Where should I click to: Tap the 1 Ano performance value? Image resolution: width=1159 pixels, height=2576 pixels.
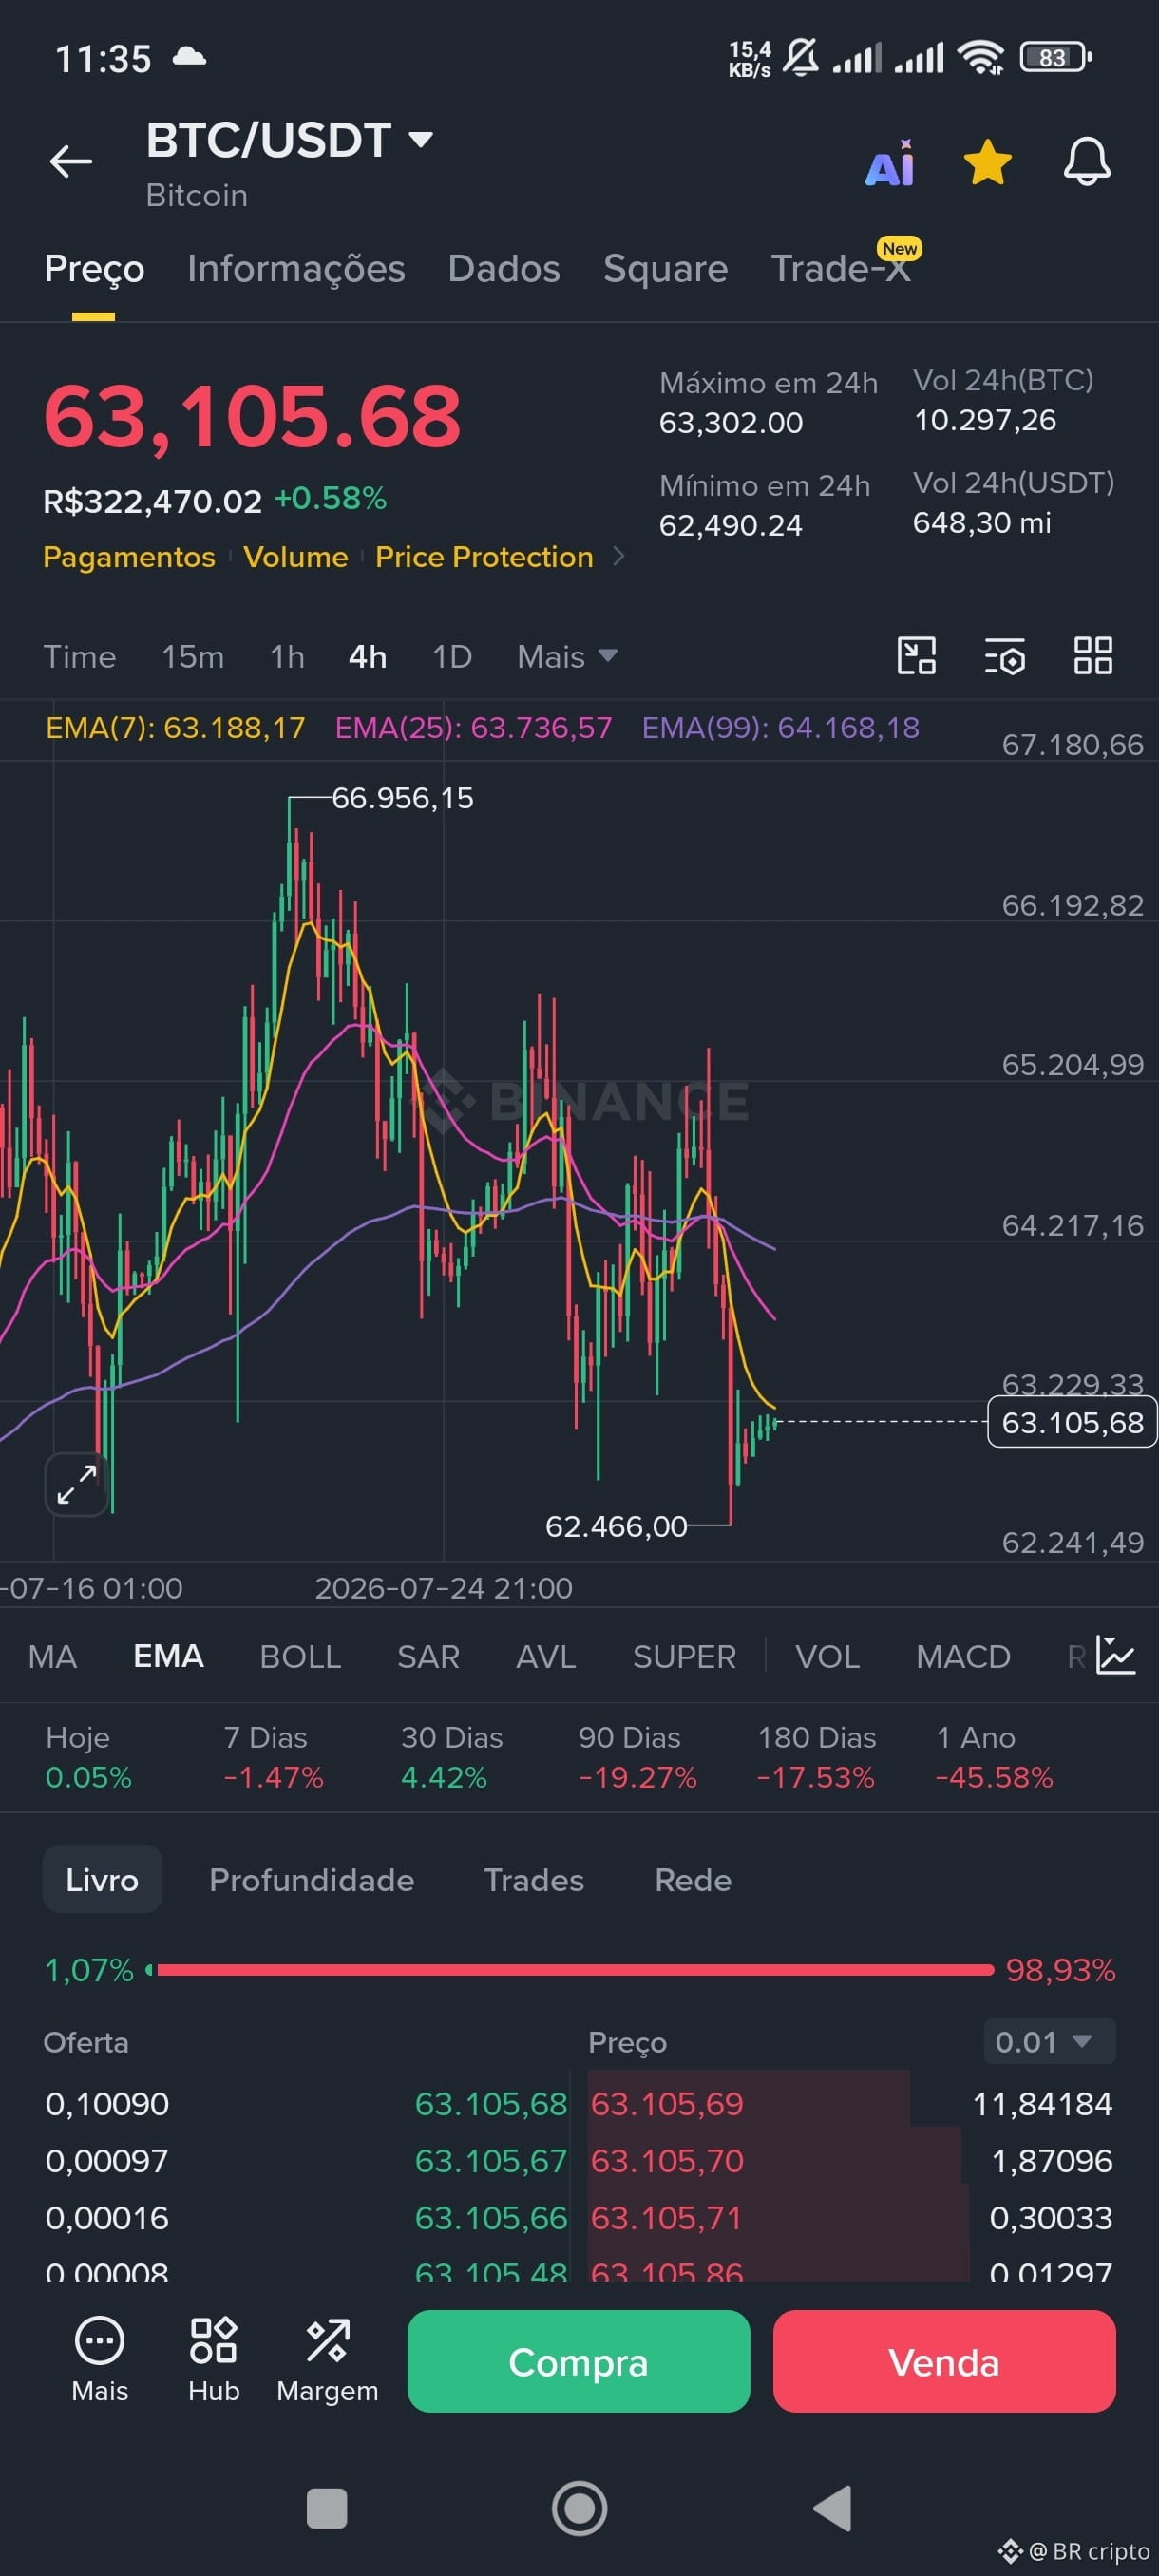[x=994, y=1777]
